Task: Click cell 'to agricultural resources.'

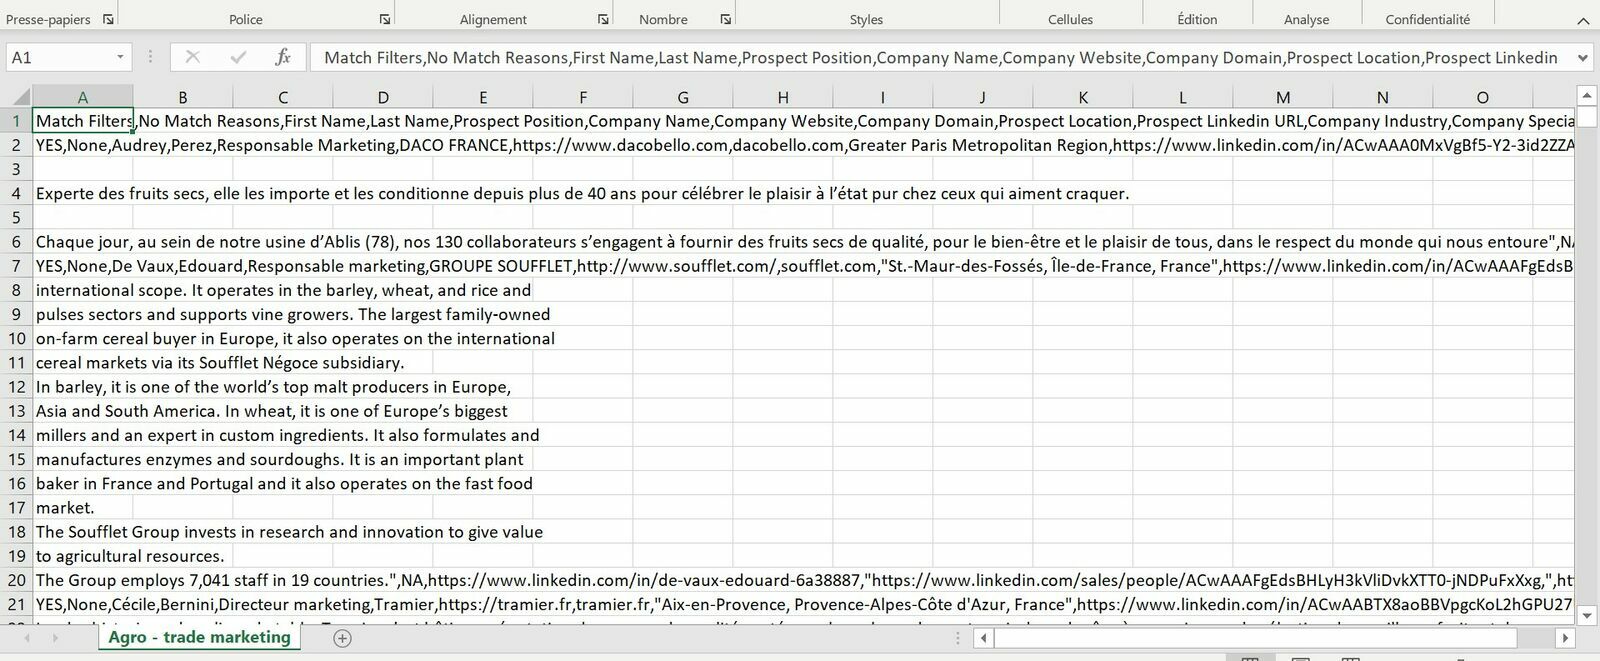Action: 83,556
